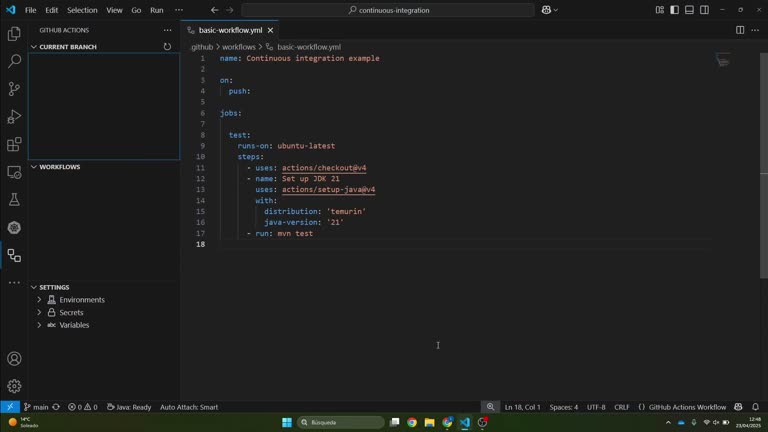Expand the Variables tree item
This screenshot has width=768, height=432.
click(39, 325)
